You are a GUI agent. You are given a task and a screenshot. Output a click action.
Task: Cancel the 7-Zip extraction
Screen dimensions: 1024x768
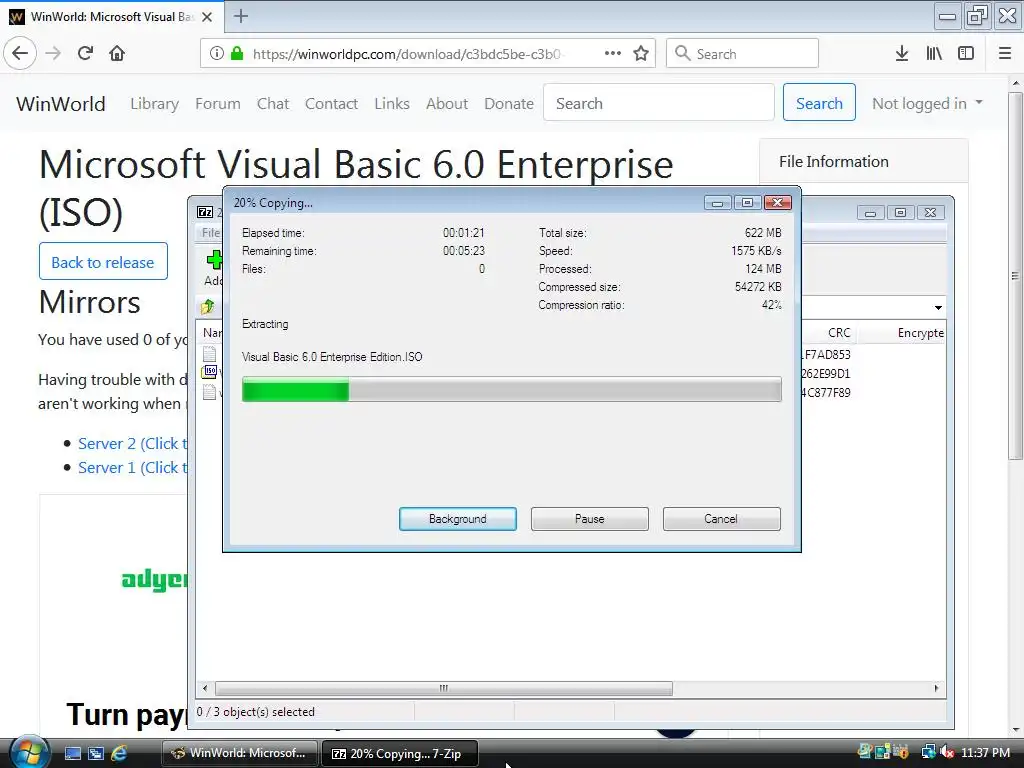click(721, 519)
